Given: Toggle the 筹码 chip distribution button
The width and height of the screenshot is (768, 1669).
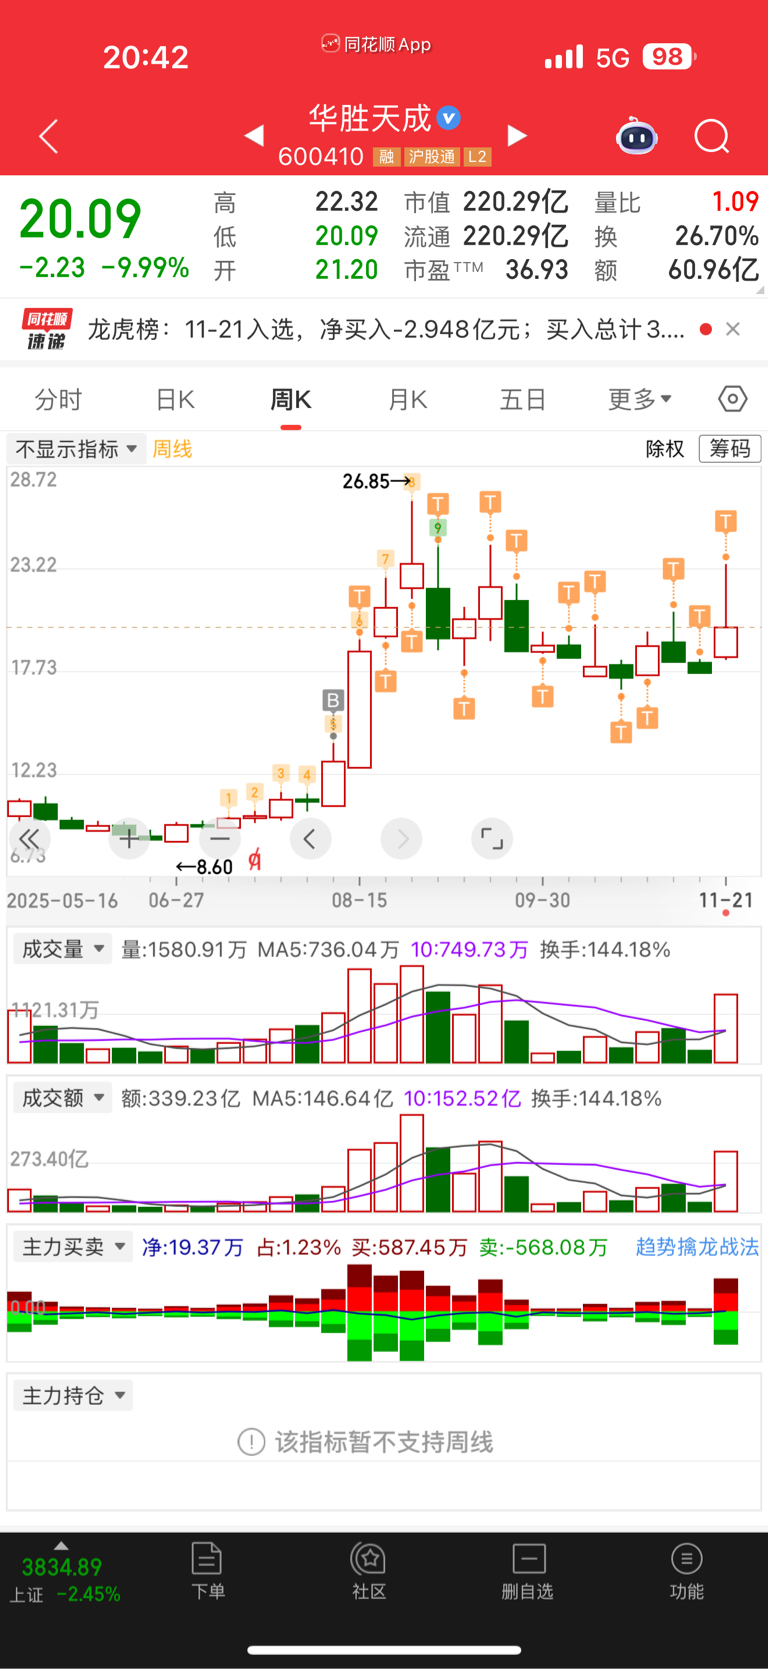Looking at the screenshot, I should 730,449.
